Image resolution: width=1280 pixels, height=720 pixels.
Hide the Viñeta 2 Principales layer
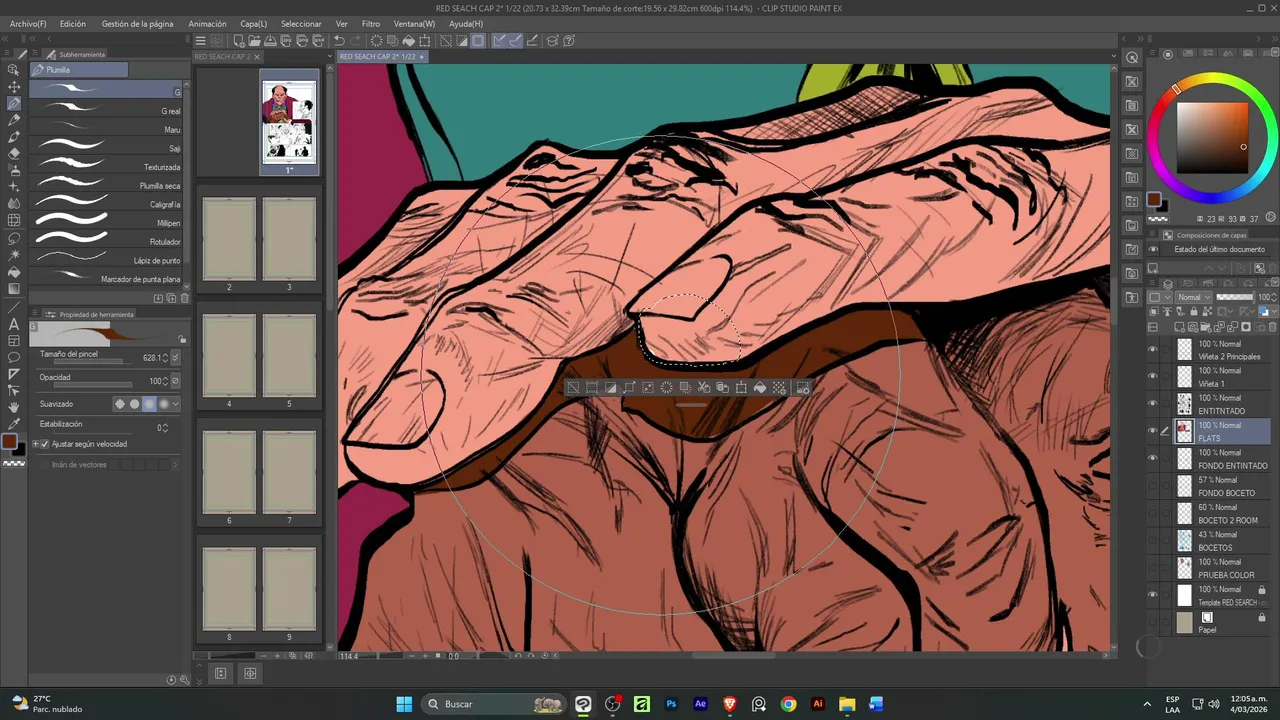(1152, 349)
